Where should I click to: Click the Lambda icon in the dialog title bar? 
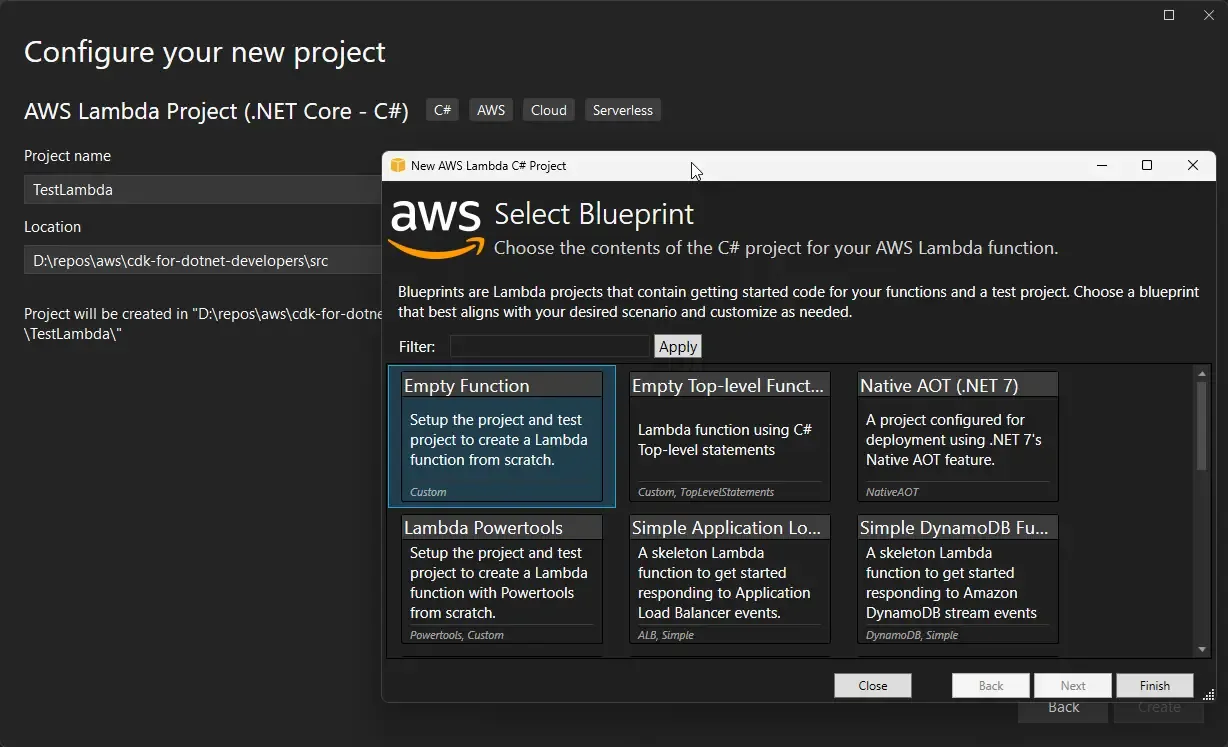coord(398,165)
